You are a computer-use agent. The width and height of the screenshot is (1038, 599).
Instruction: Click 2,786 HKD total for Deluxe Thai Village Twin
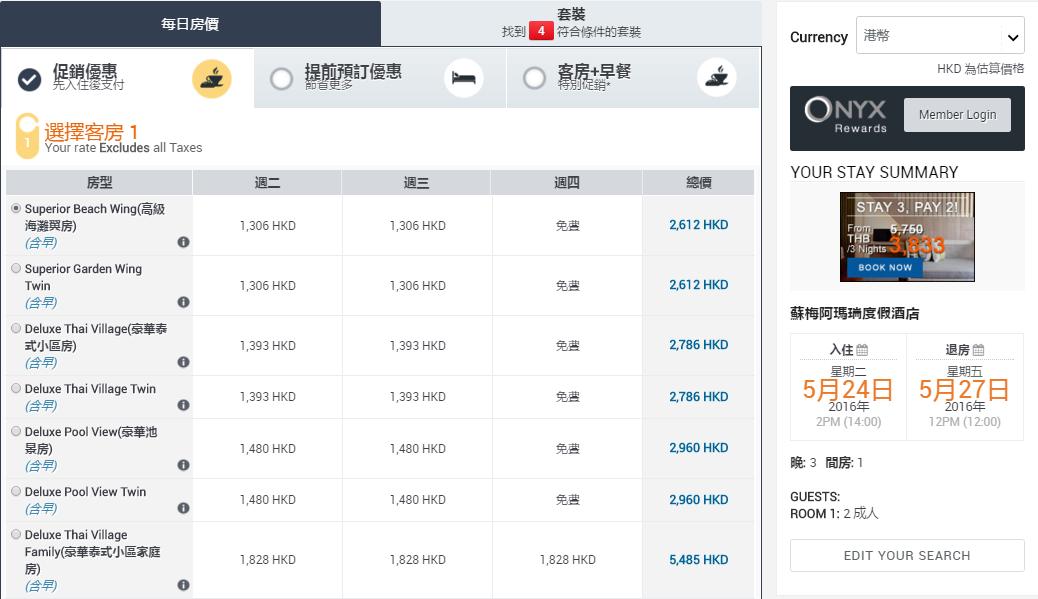click(x=698, y=397)
